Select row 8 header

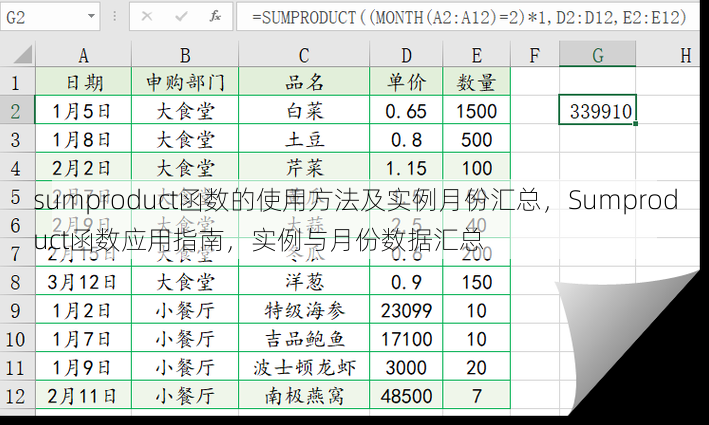[x=17, y=281]
